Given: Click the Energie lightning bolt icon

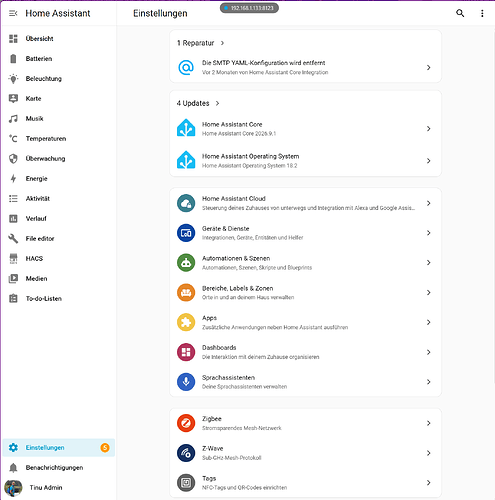Looking at the screenshot, I should 13,179.
